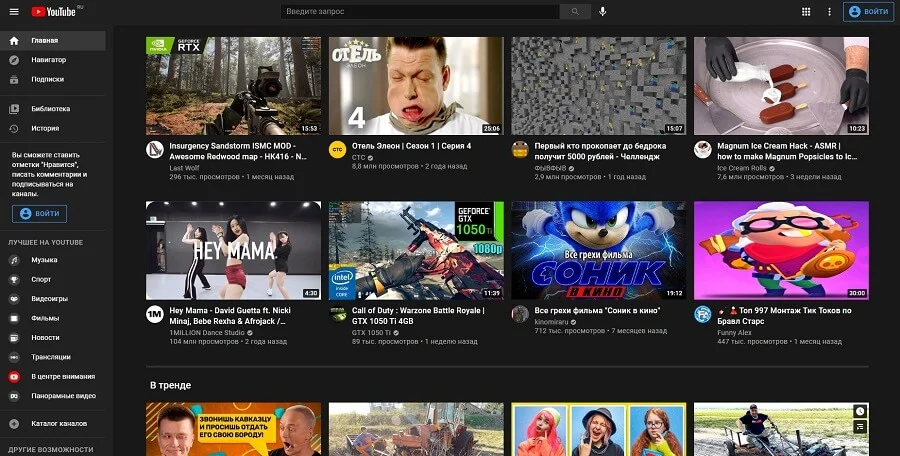Open История in sidebar
The image size is (900, 456).
tap(45, 128)
